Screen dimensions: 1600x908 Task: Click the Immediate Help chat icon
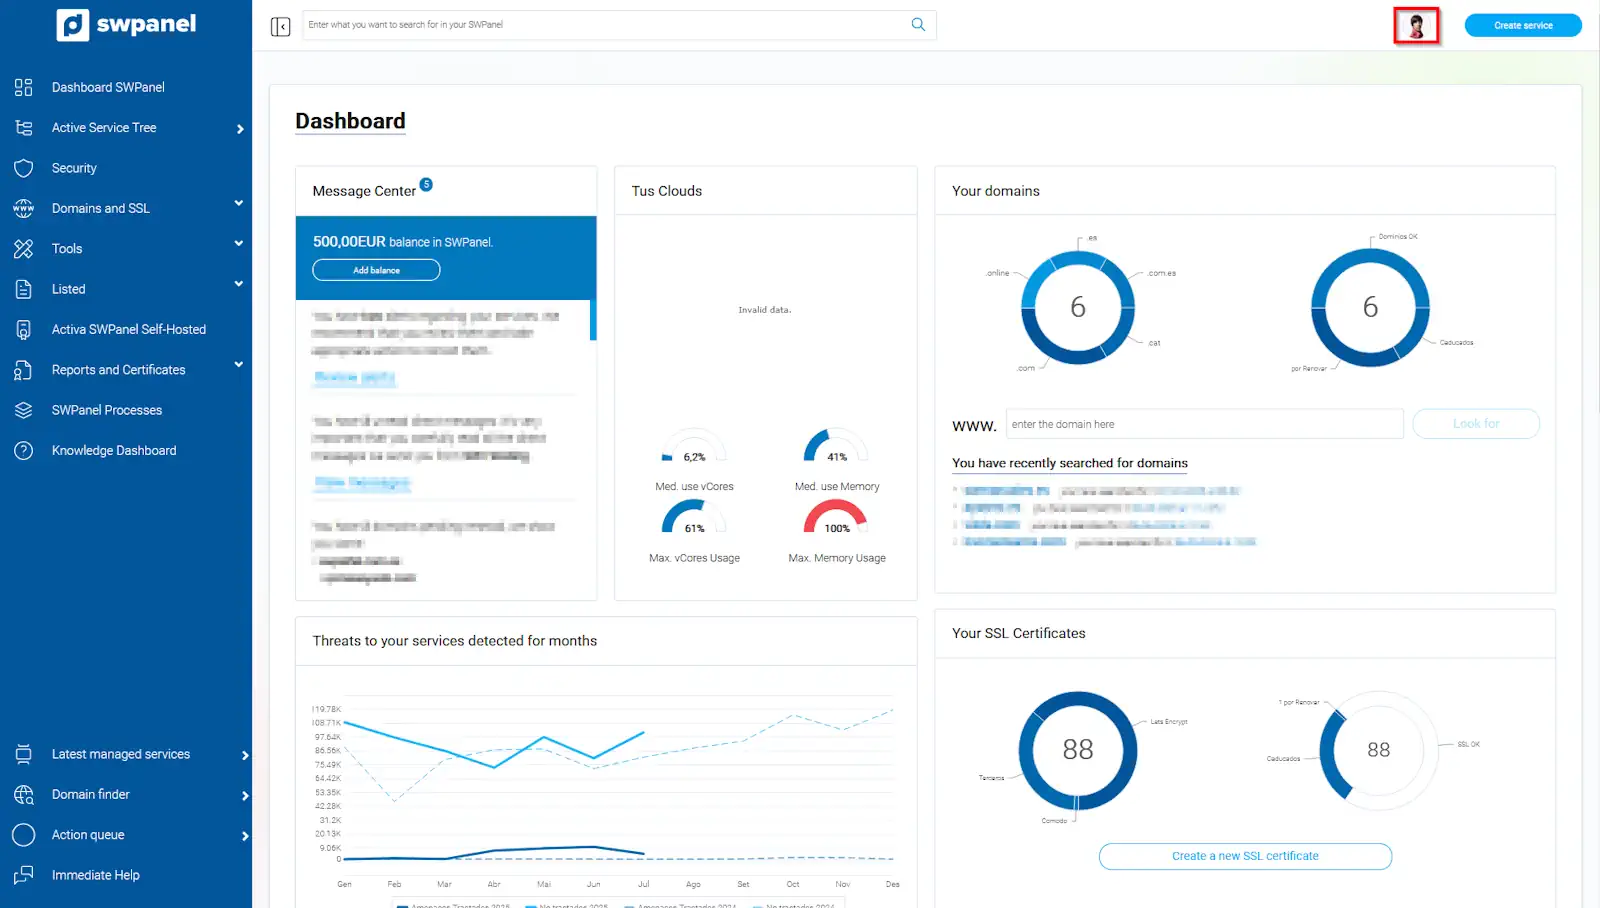pyautogui.click(x=24, y=875)
